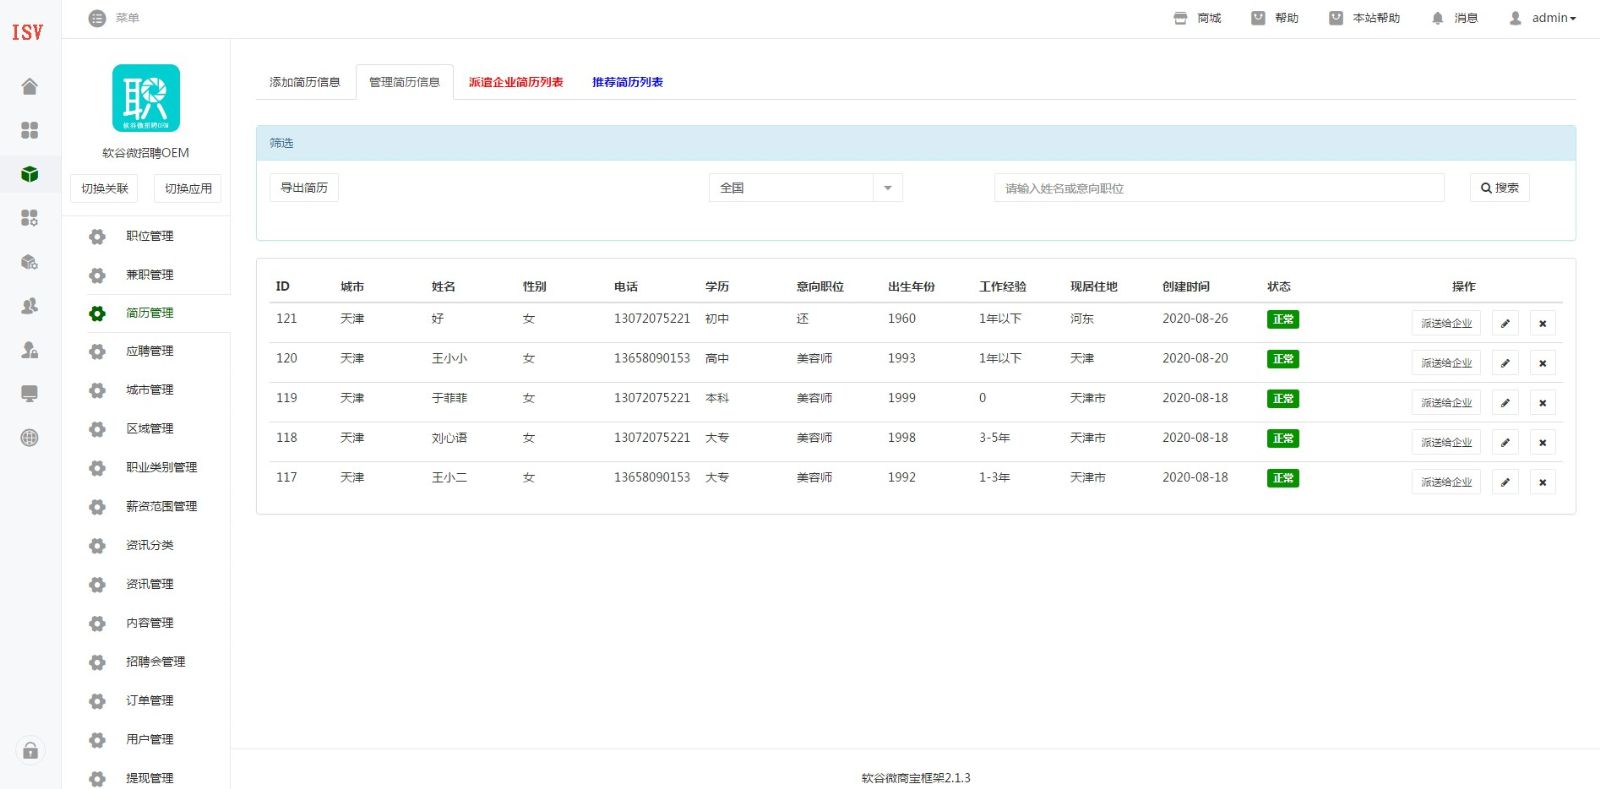The height and width of the screenshot is (789, 1600).
Task: Send resume 118 via 派送给企业
Action: click(x=1446, y=442)
